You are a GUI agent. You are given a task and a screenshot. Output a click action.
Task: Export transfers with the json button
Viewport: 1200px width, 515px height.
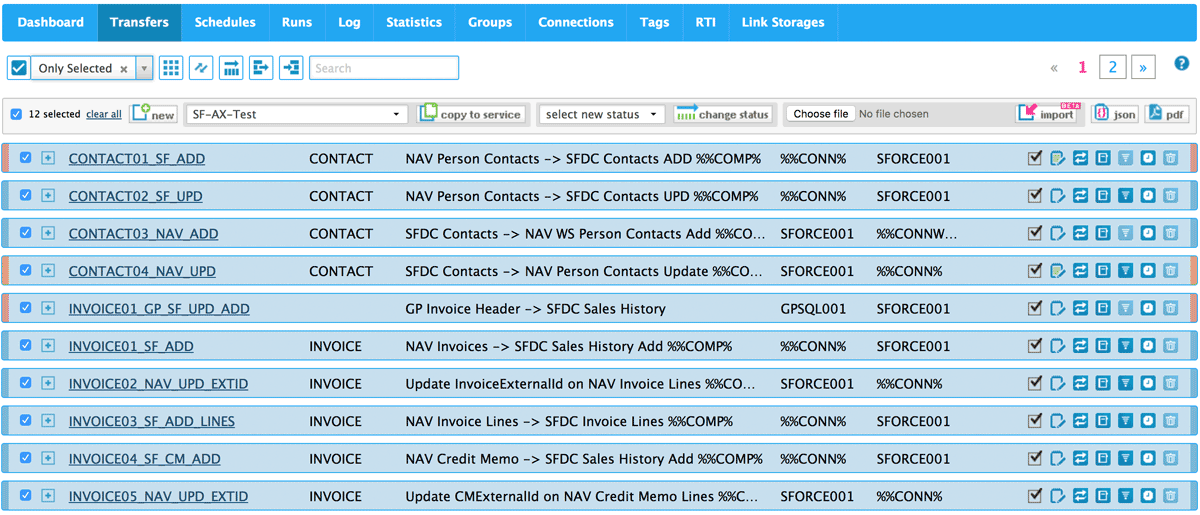point(1114,113)
